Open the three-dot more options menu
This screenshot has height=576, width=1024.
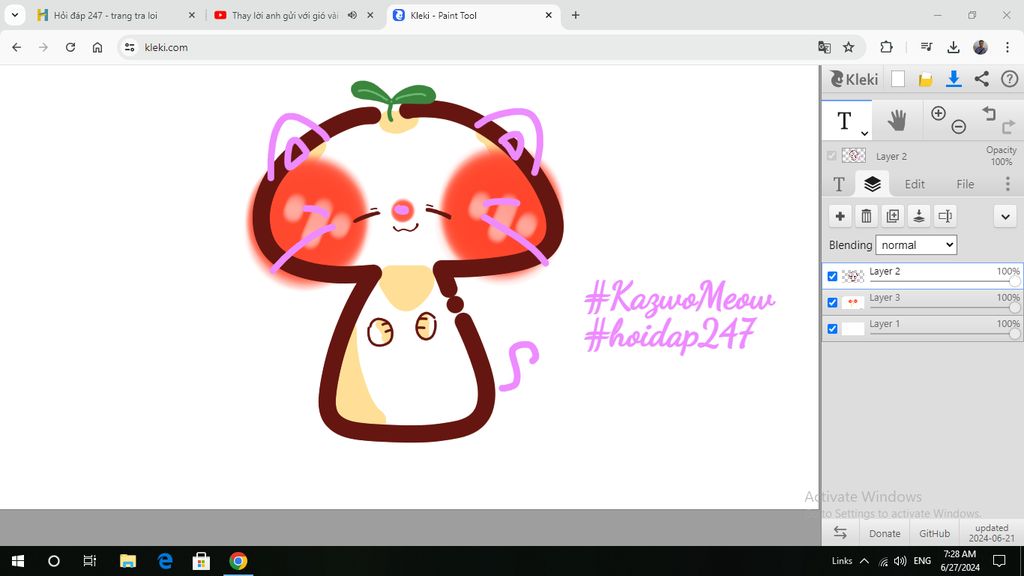1007,184
